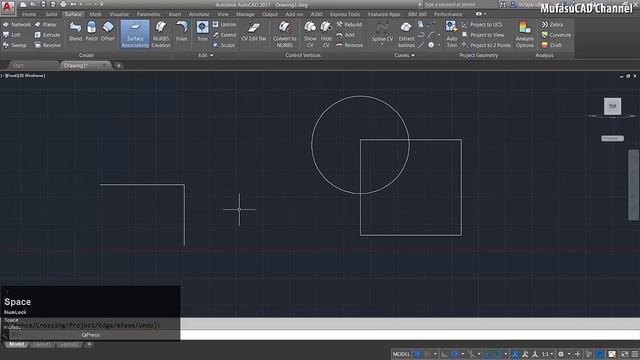Run the Sculpt surface command

[224, 45]
